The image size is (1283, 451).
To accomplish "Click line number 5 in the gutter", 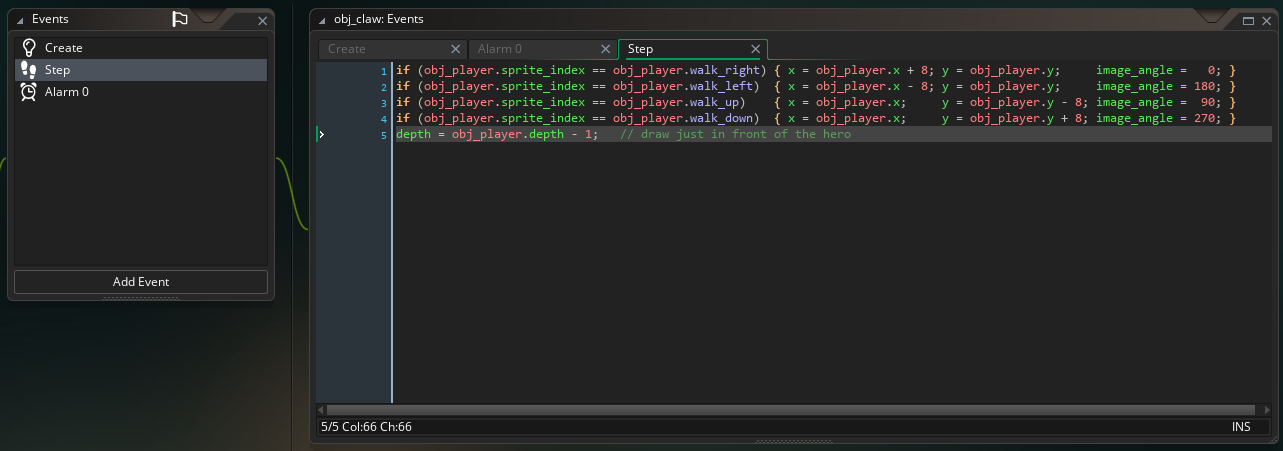I will click(383, 134).
